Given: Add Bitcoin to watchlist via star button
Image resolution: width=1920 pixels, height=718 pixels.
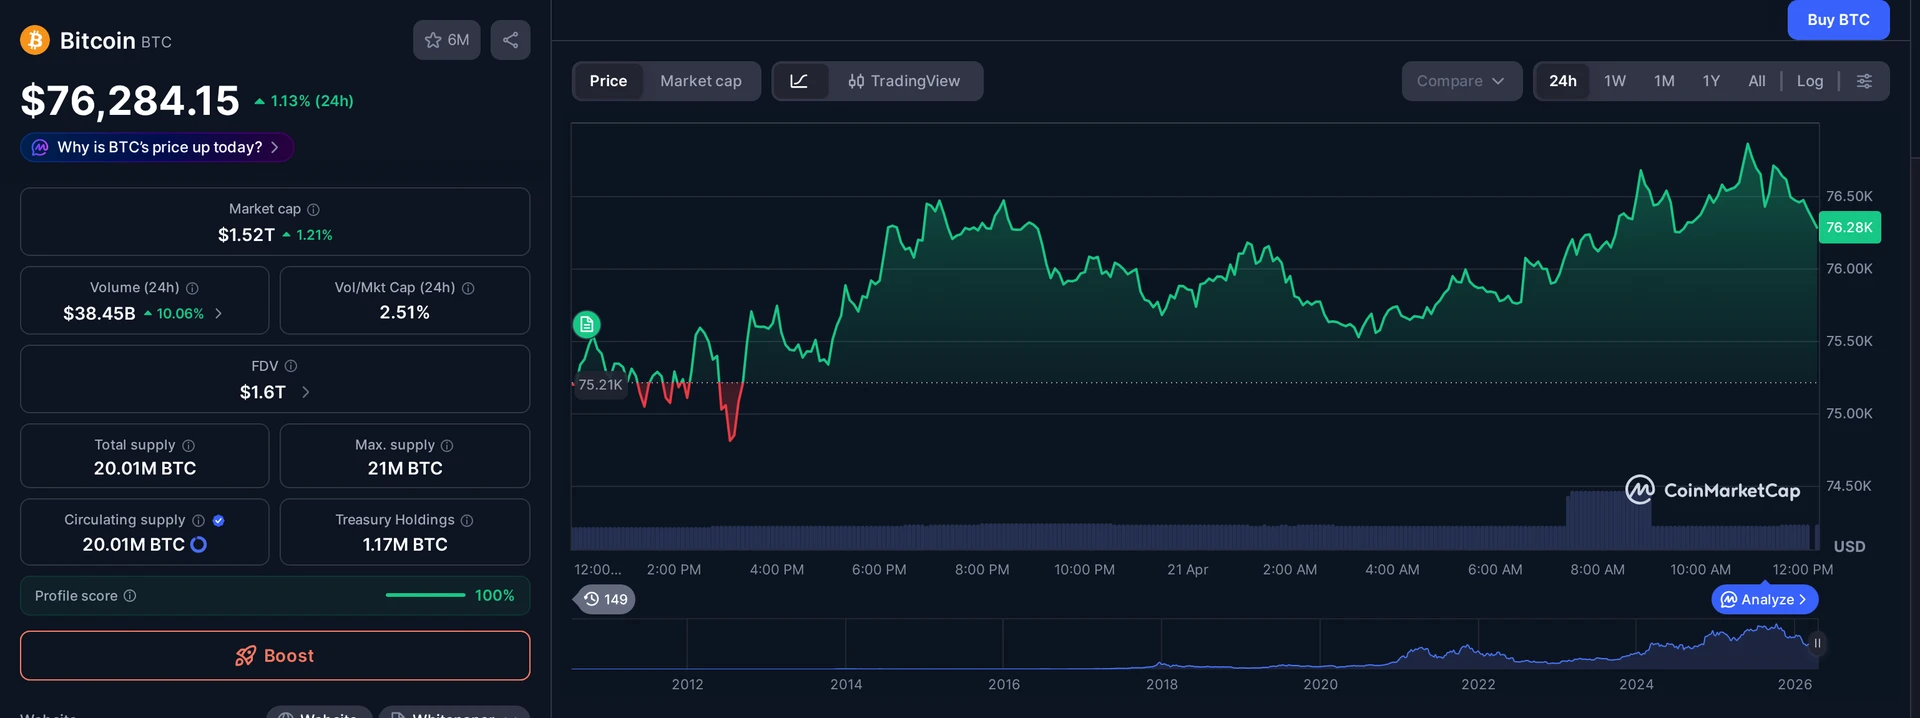Looking at the screenshot, I should coord(447,40).
